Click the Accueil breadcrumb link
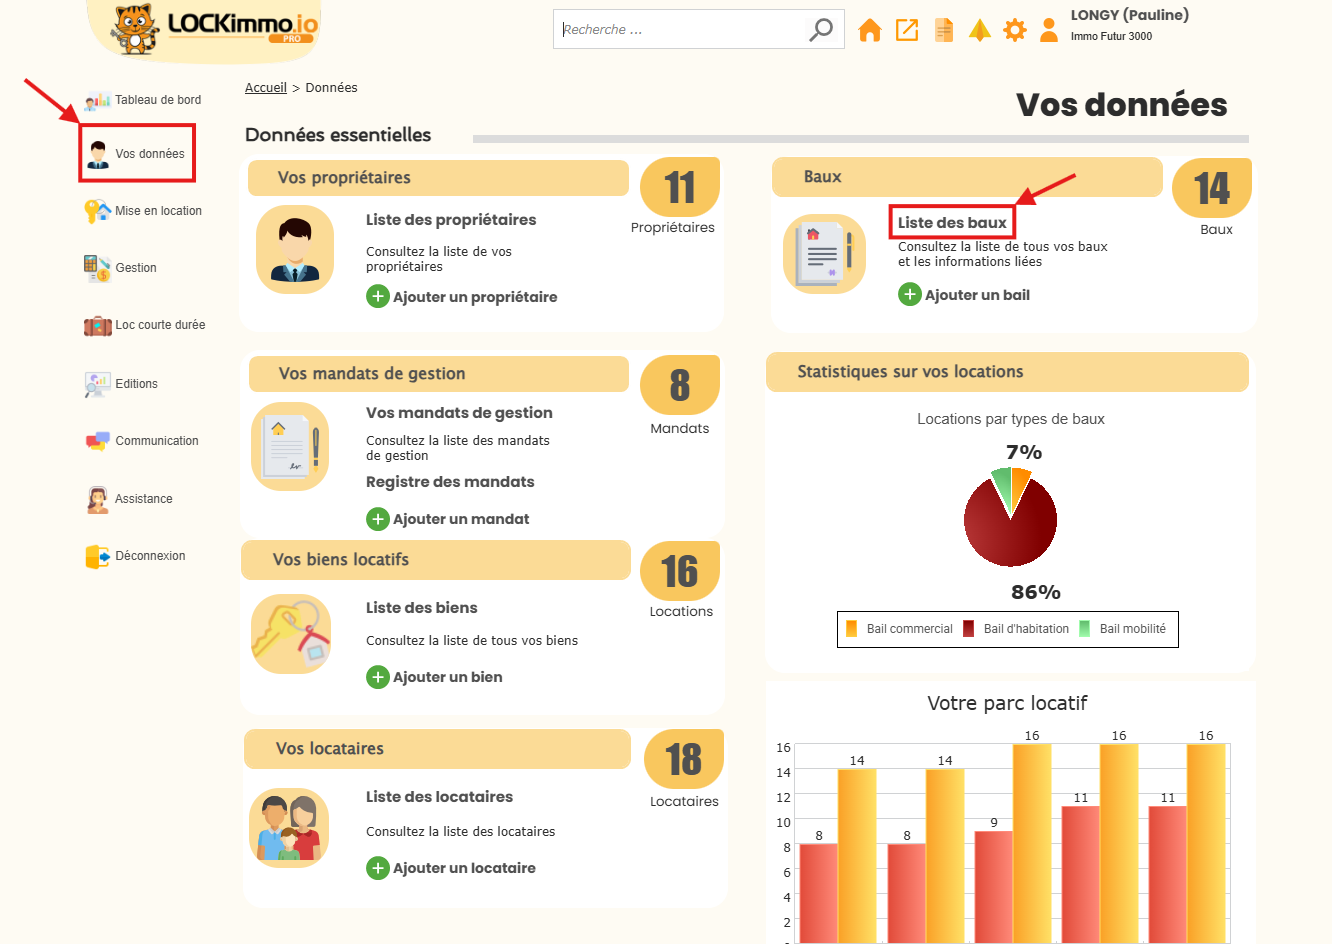This screenshot has width=1332, height=944. (266, 88)
